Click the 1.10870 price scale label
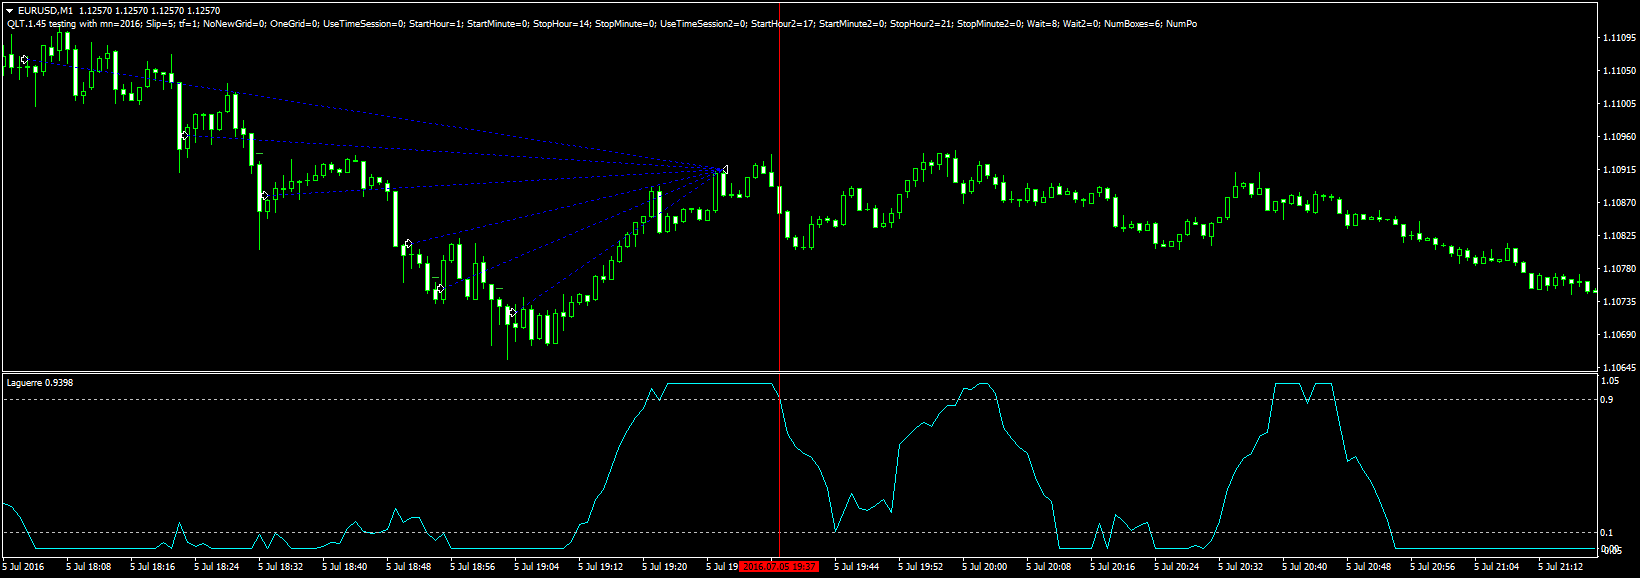The image size is (1640, 578). [x=1619, y=203]
